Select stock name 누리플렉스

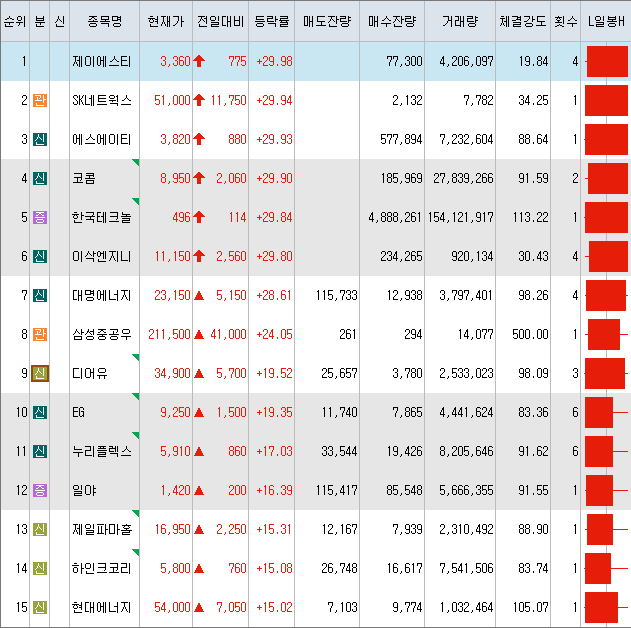pos(102,451)
